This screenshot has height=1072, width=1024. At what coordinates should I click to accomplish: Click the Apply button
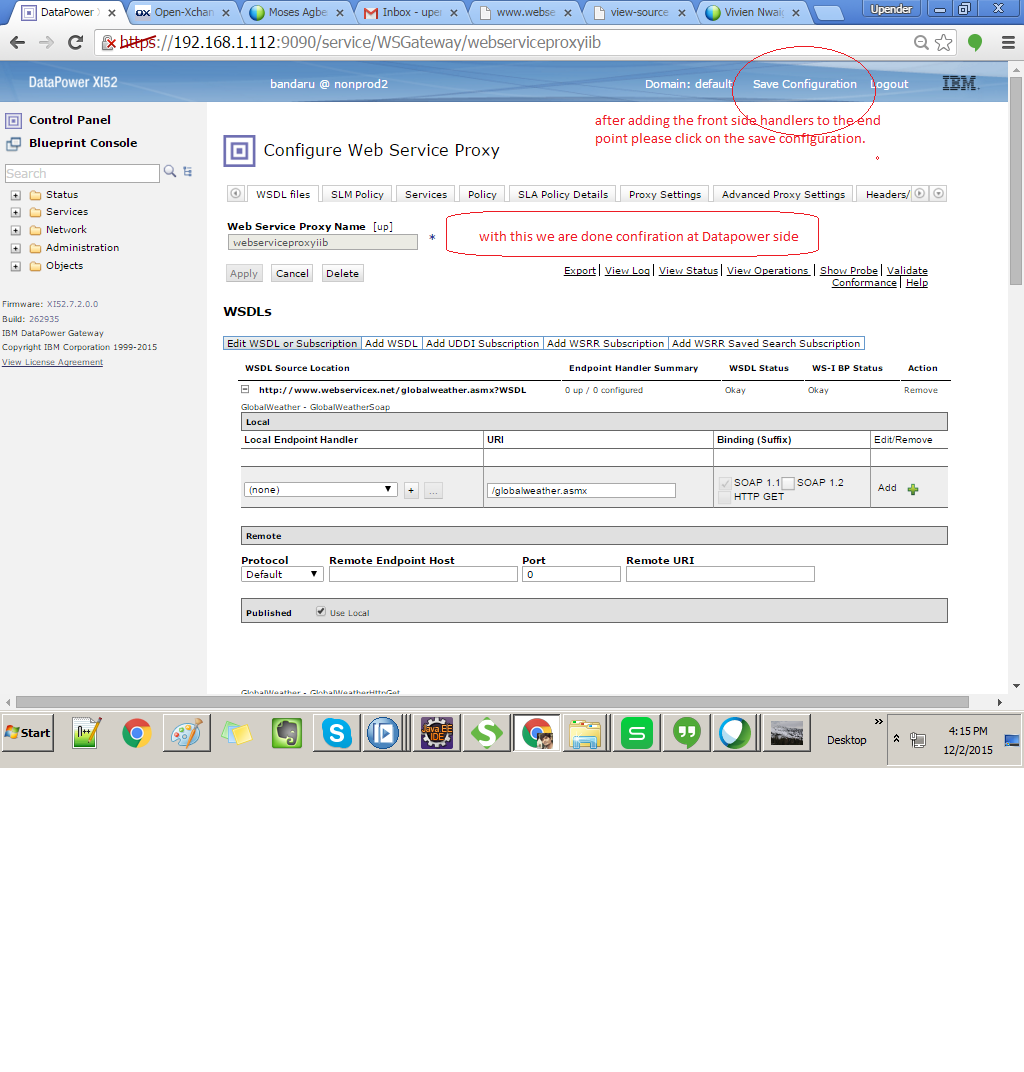click(244, 272)
